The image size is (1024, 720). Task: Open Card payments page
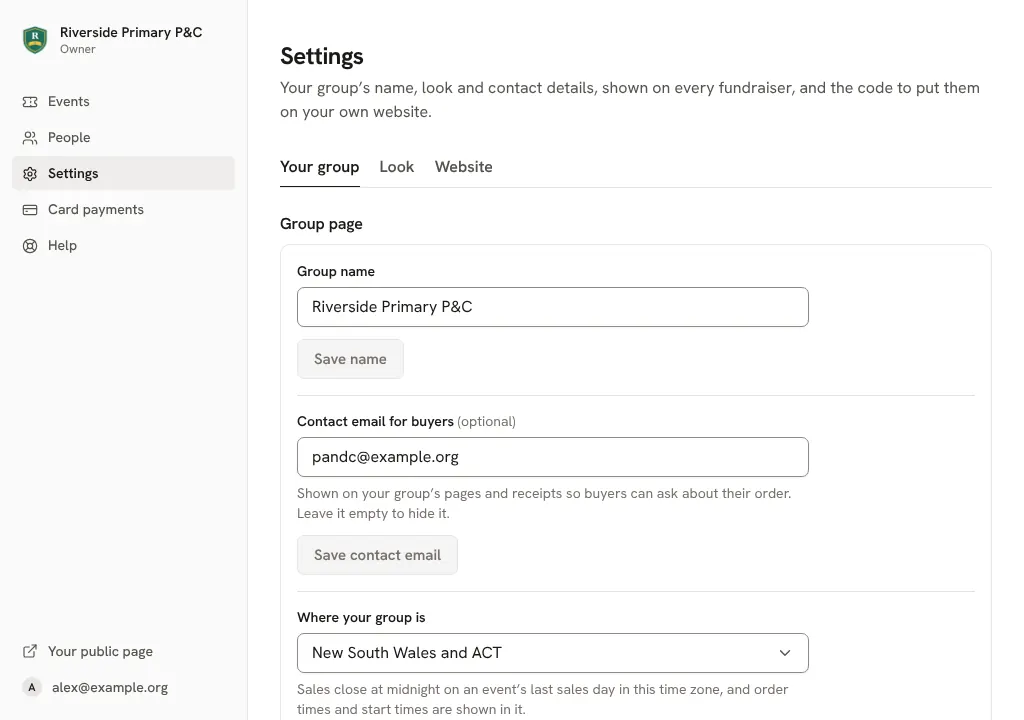[123, 209]
